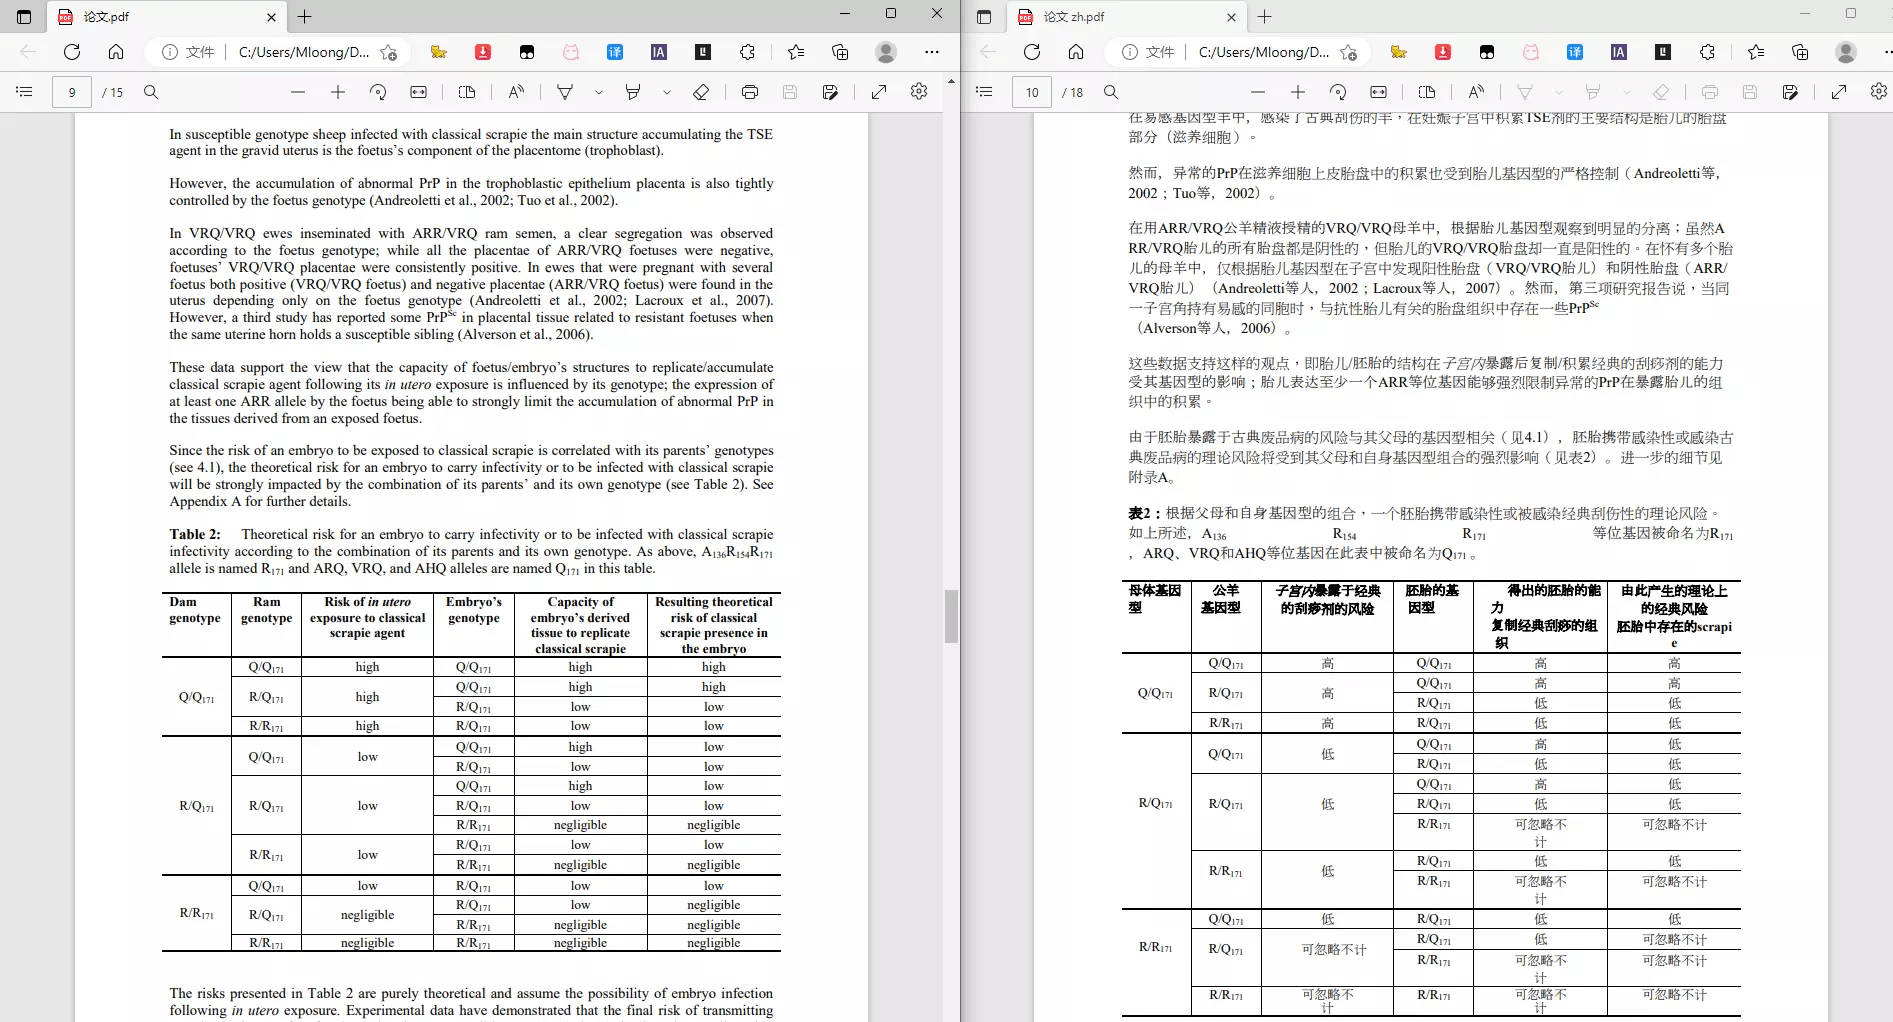Viewport: 1893px width, 1022px height.
Task: Open the left browser's three-dot settings menu
Action: pos(932,52)
